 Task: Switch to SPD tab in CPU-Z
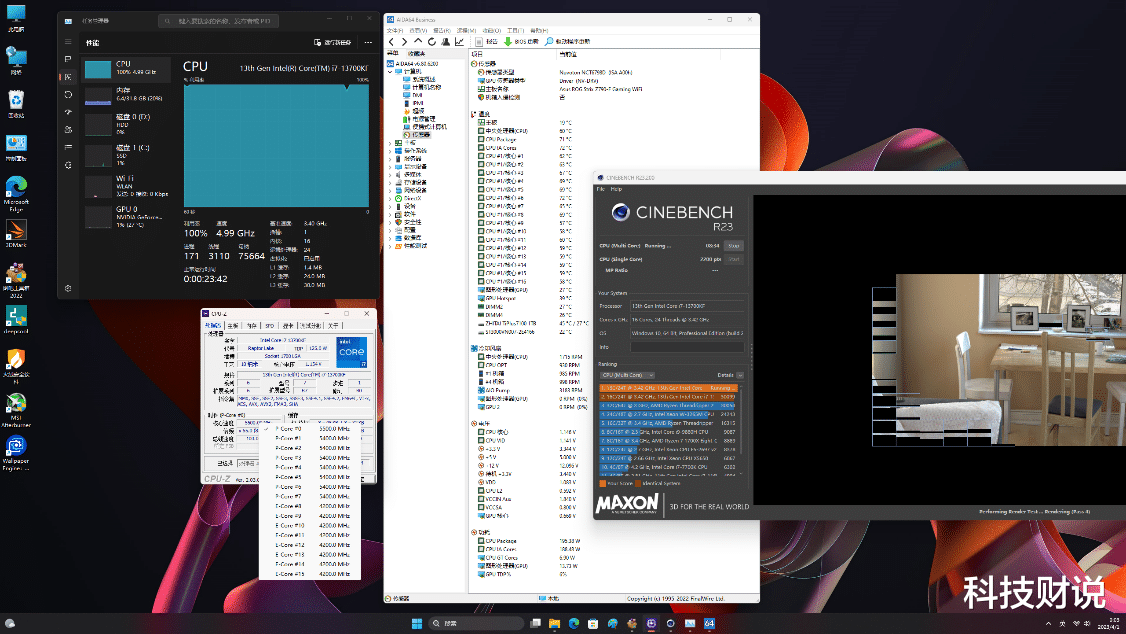269,325
